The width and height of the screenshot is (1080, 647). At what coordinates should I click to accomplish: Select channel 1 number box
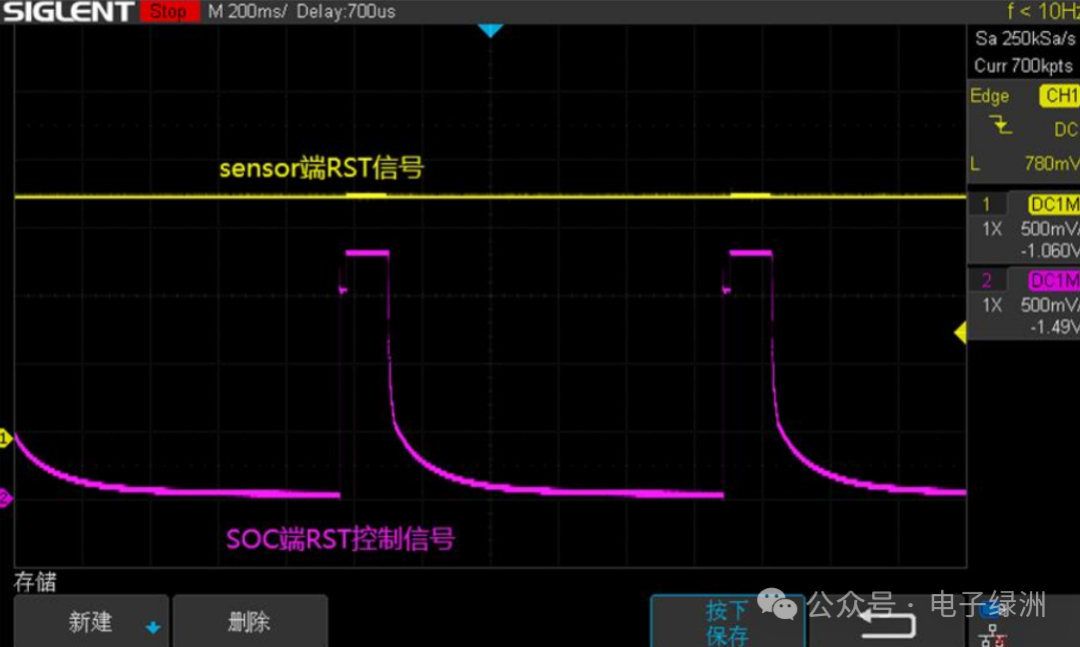pos(987,204)
